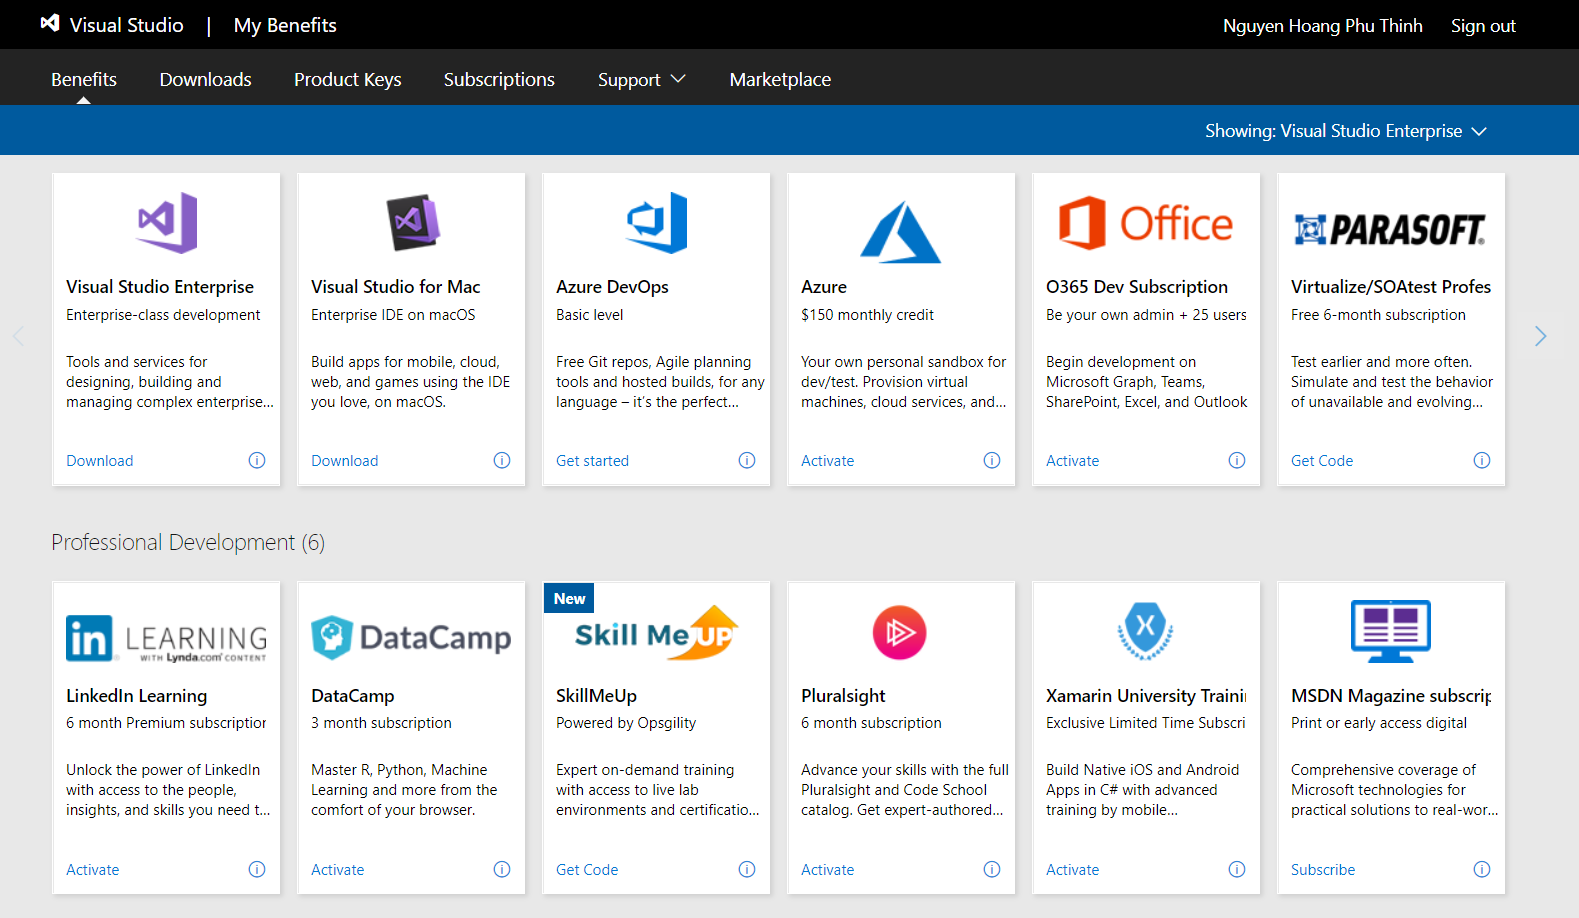Show info icon on SkillMeUp card

747,869
